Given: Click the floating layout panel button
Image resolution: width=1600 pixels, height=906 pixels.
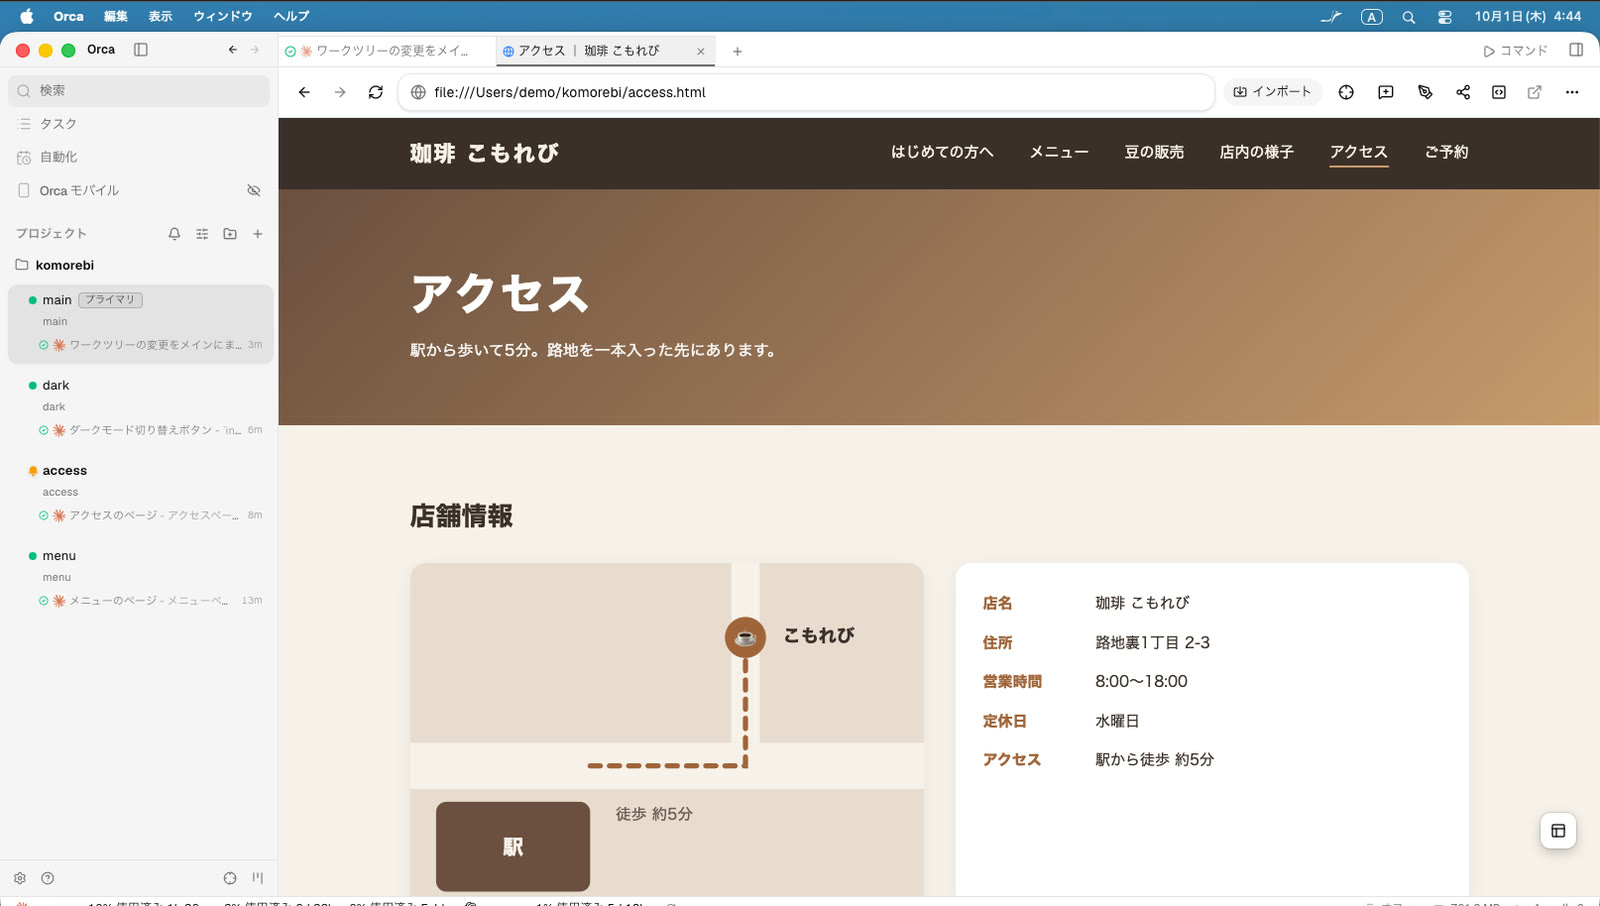Looking at the screenshot, I should 1558,831.
